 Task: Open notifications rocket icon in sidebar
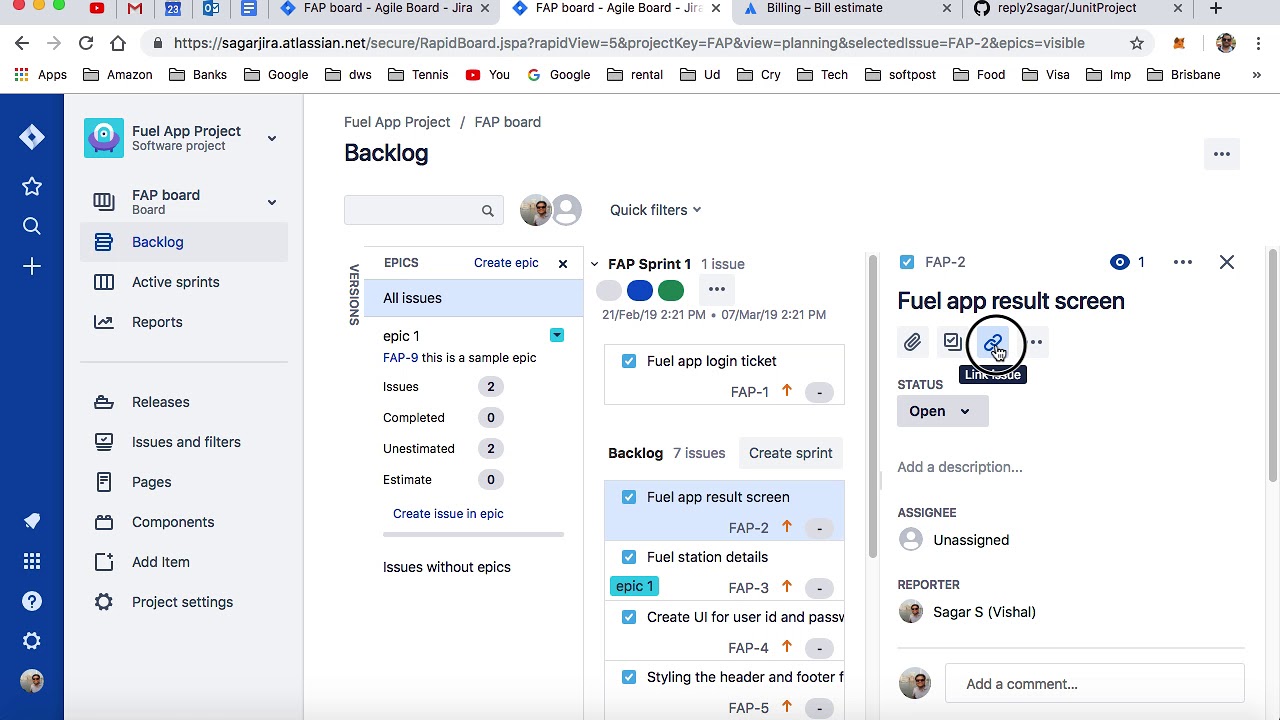click(x=32, y=521)
